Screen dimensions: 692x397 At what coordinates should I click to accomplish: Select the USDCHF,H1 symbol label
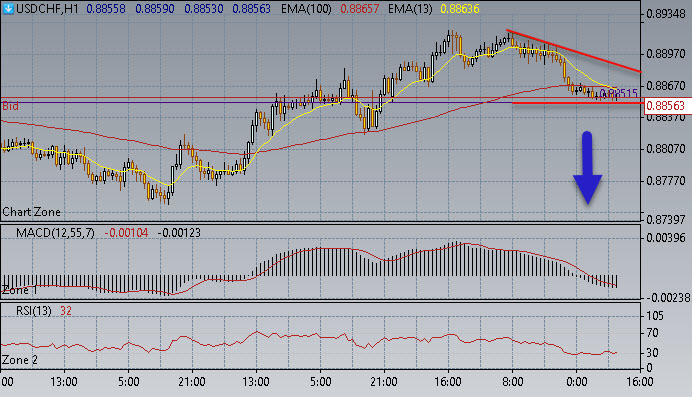[x=47, y=9]
